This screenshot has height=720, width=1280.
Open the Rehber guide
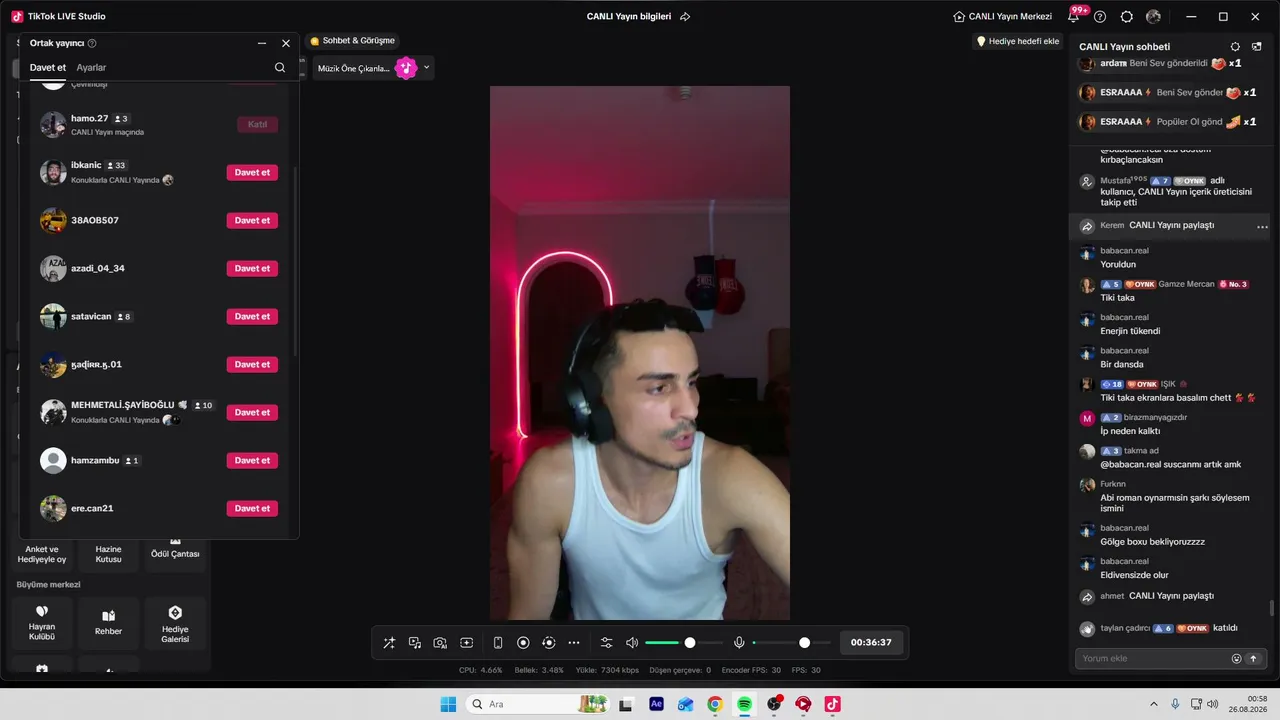[108, 623]
